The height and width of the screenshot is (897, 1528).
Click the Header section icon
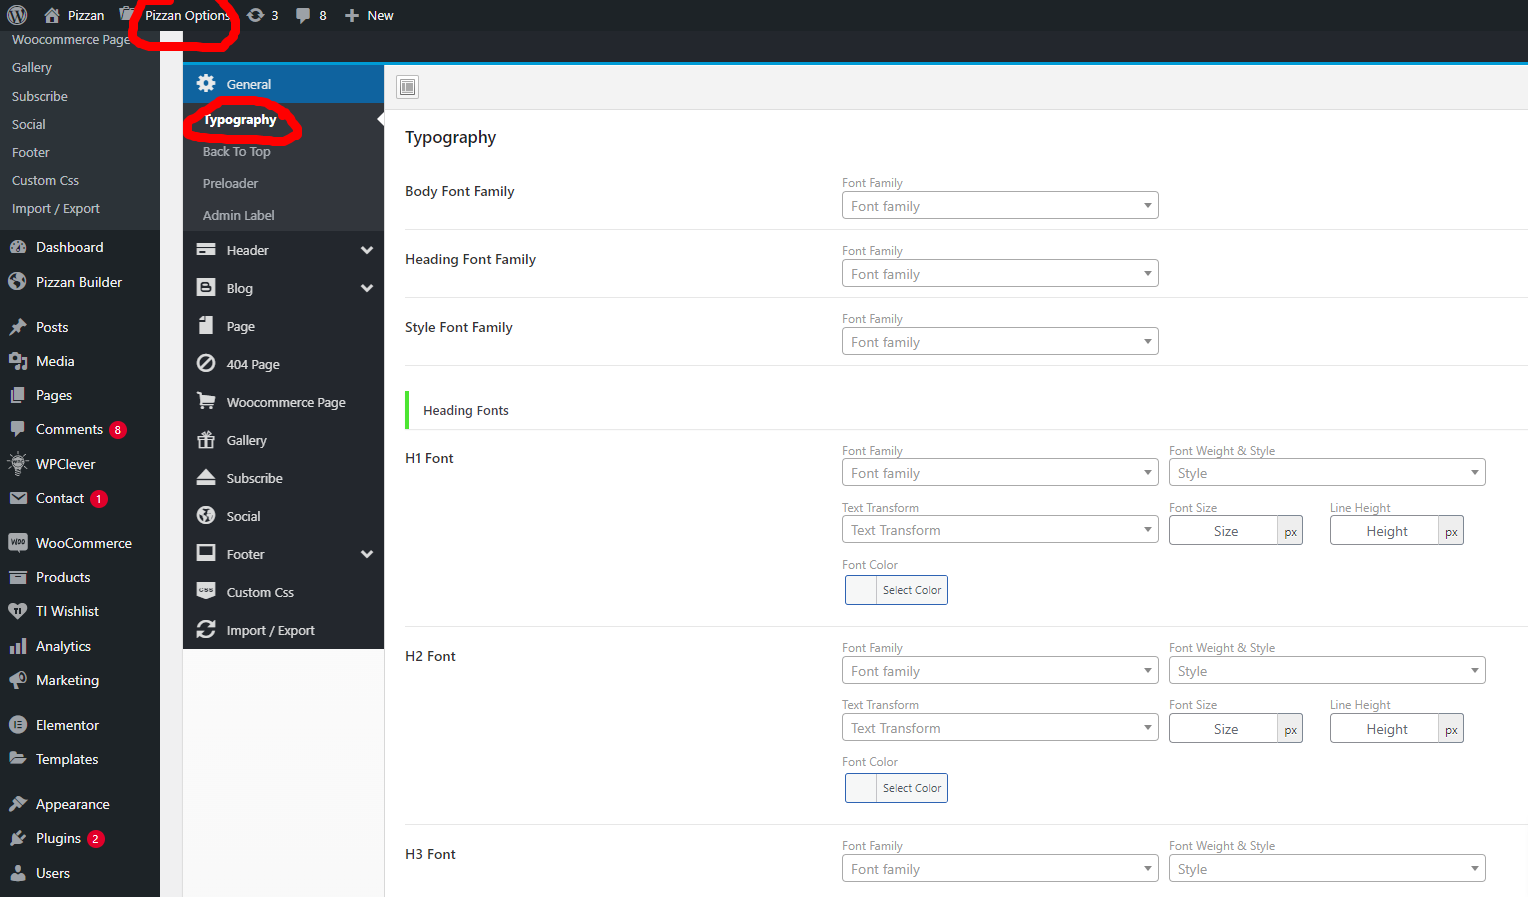click(206, 250)
